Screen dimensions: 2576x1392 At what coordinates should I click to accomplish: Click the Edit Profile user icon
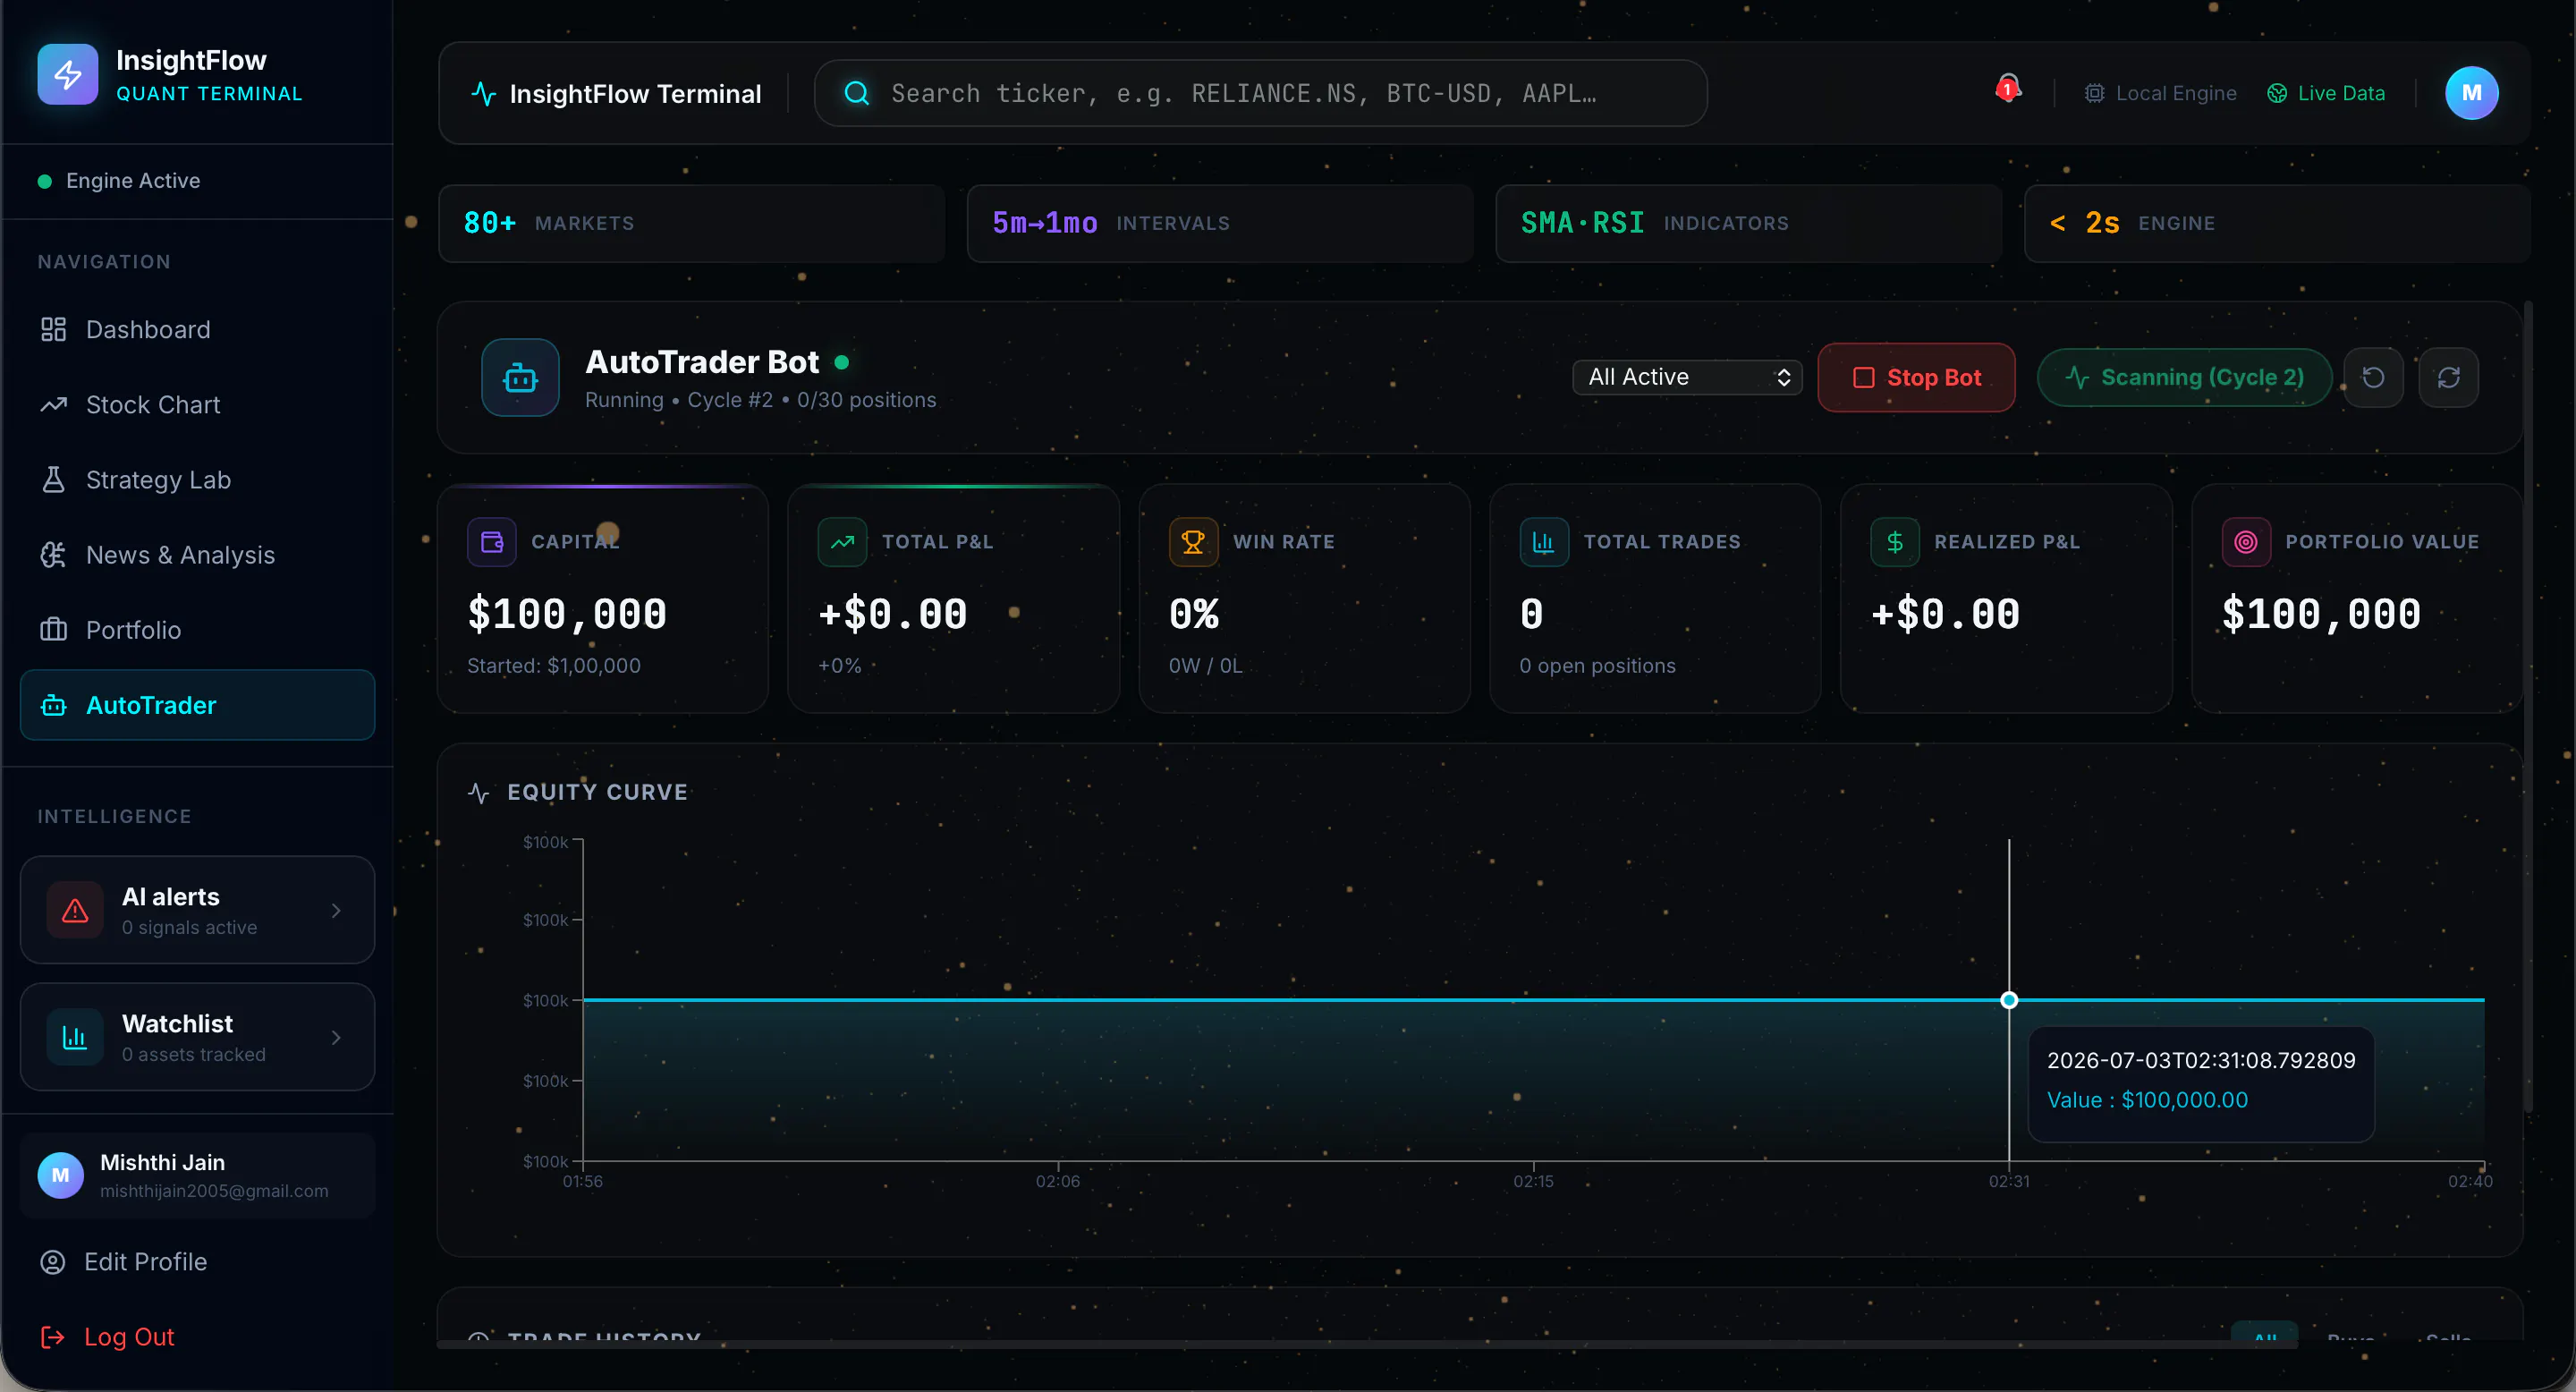tap(53, 1262)
